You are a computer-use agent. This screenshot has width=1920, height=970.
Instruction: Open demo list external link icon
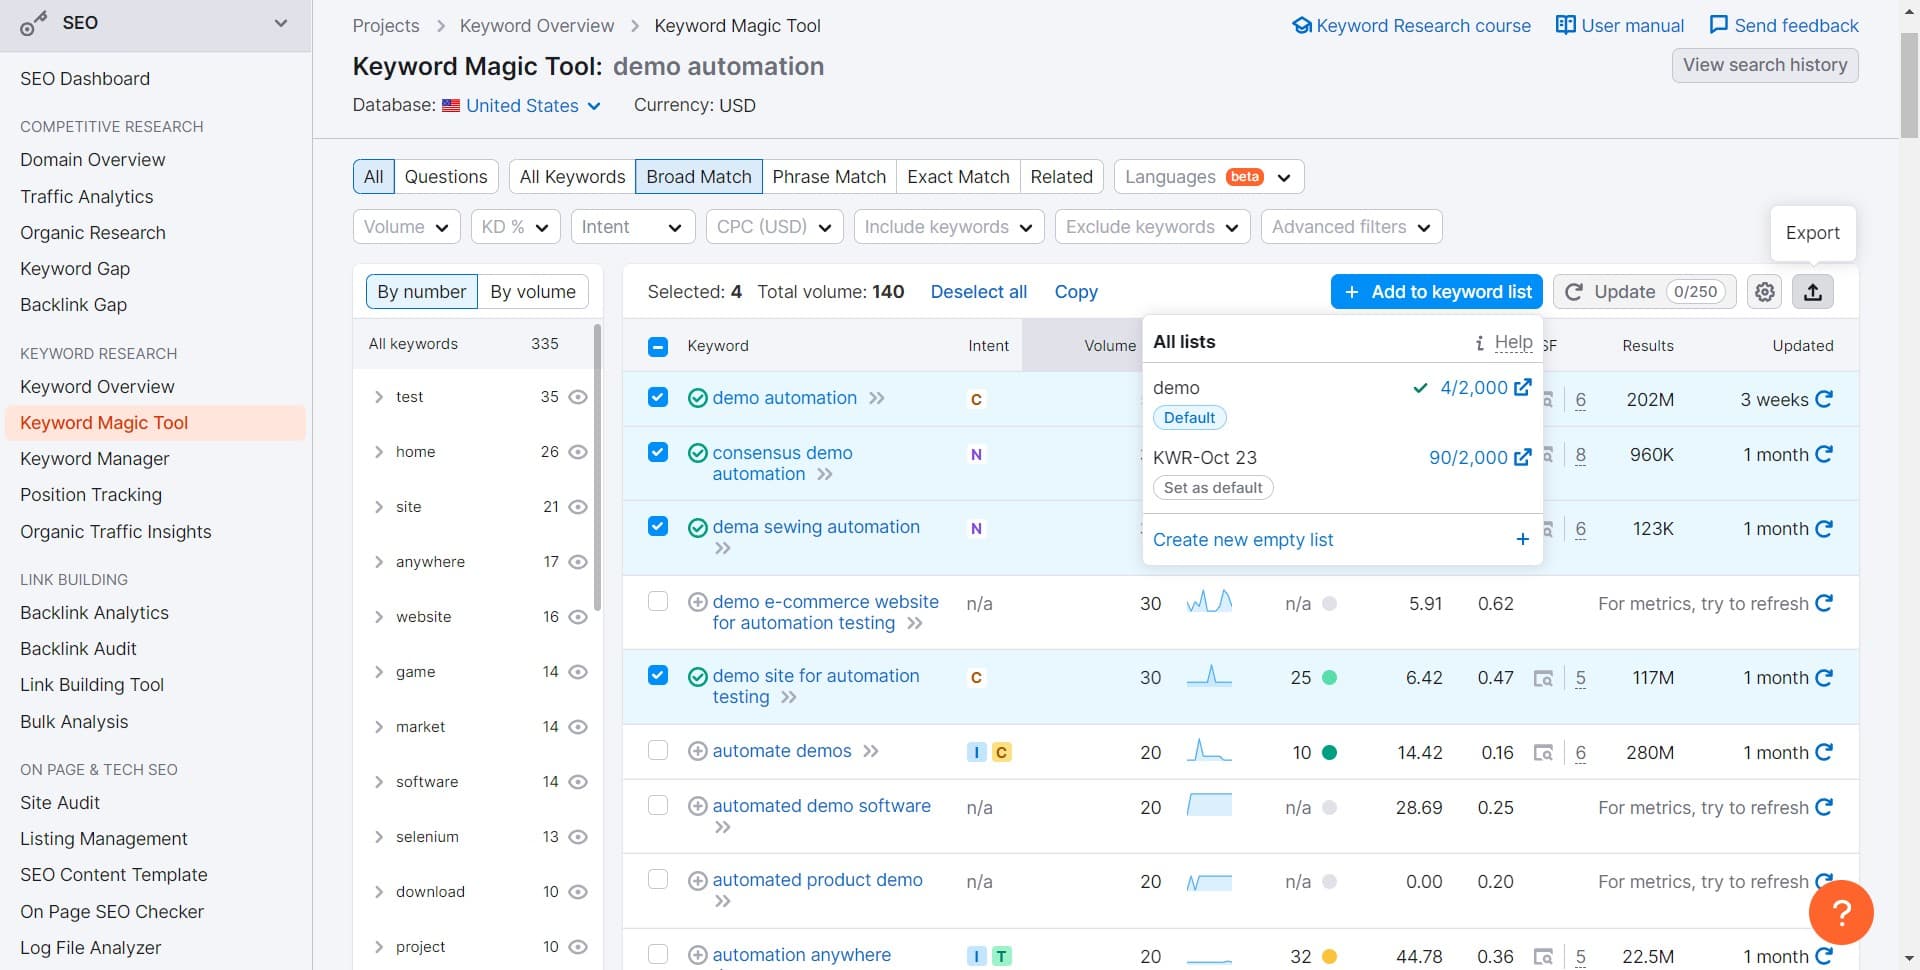(x=1522, y=388)
